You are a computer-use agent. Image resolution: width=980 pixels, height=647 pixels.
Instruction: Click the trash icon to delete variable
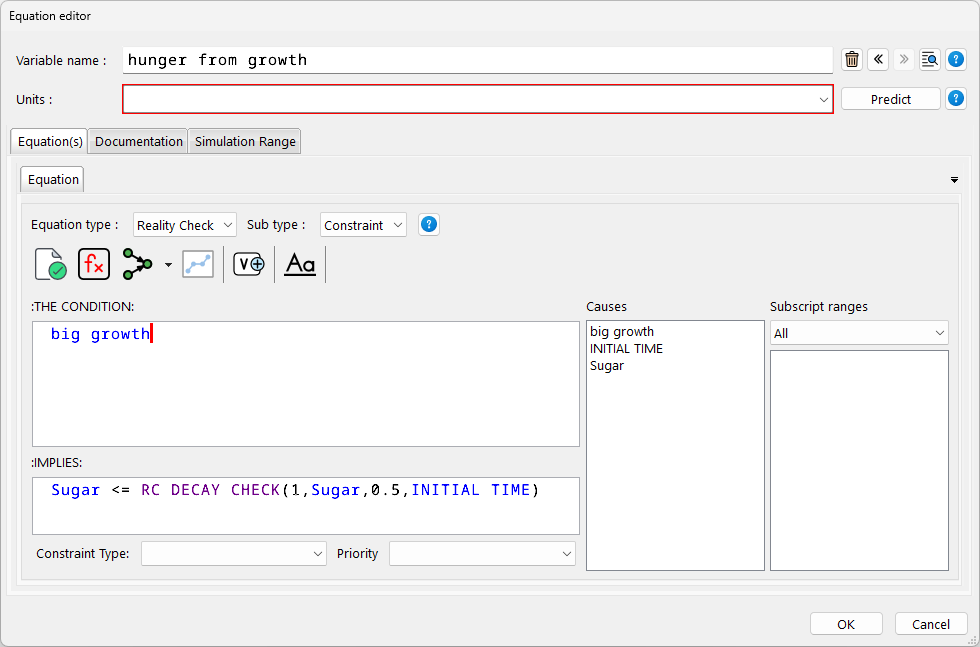coord(852,60)
